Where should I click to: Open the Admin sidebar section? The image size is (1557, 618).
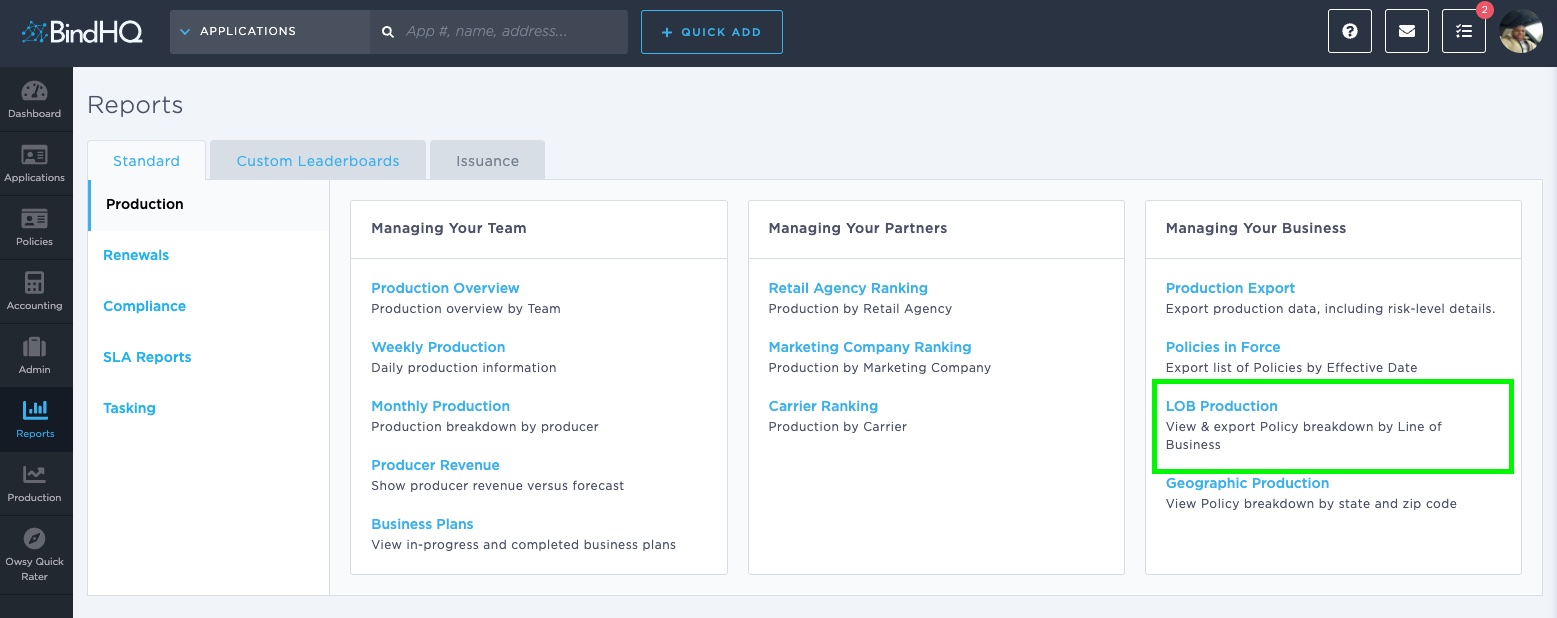point(35,356)
